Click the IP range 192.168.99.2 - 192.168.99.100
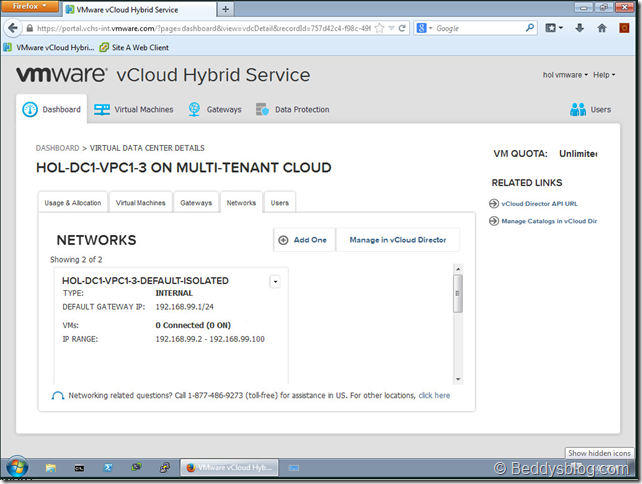 point(210,339)
